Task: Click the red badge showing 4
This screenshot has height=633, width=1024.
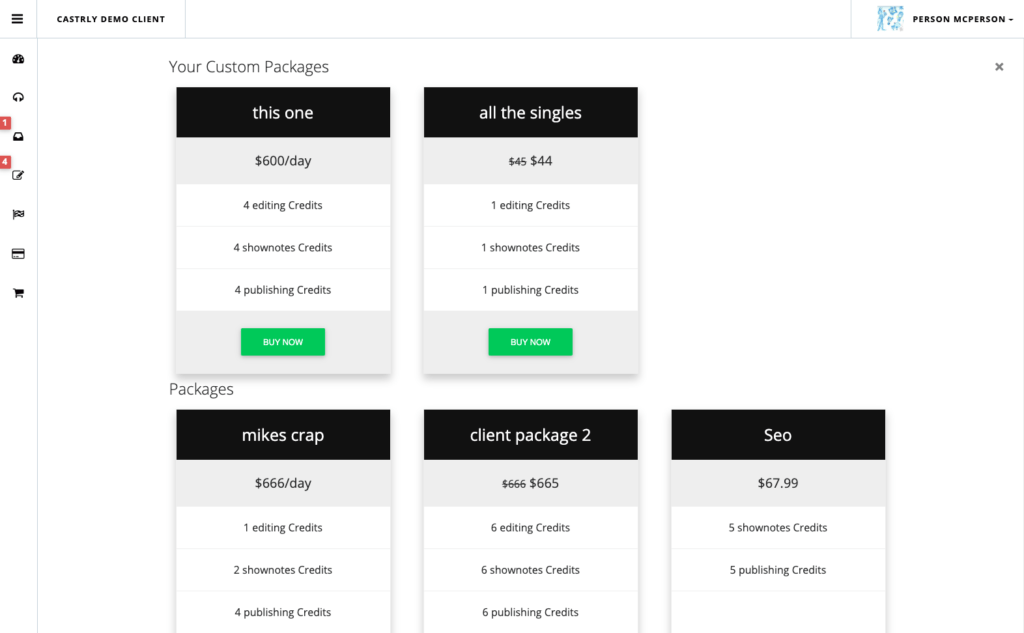Action: pos(5,161)
